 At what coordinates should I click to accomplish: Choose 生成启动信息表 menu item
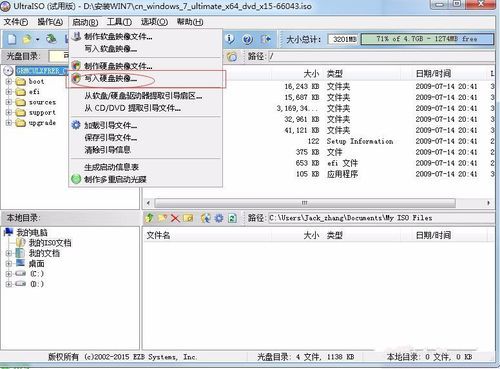[x=146, y=167]
